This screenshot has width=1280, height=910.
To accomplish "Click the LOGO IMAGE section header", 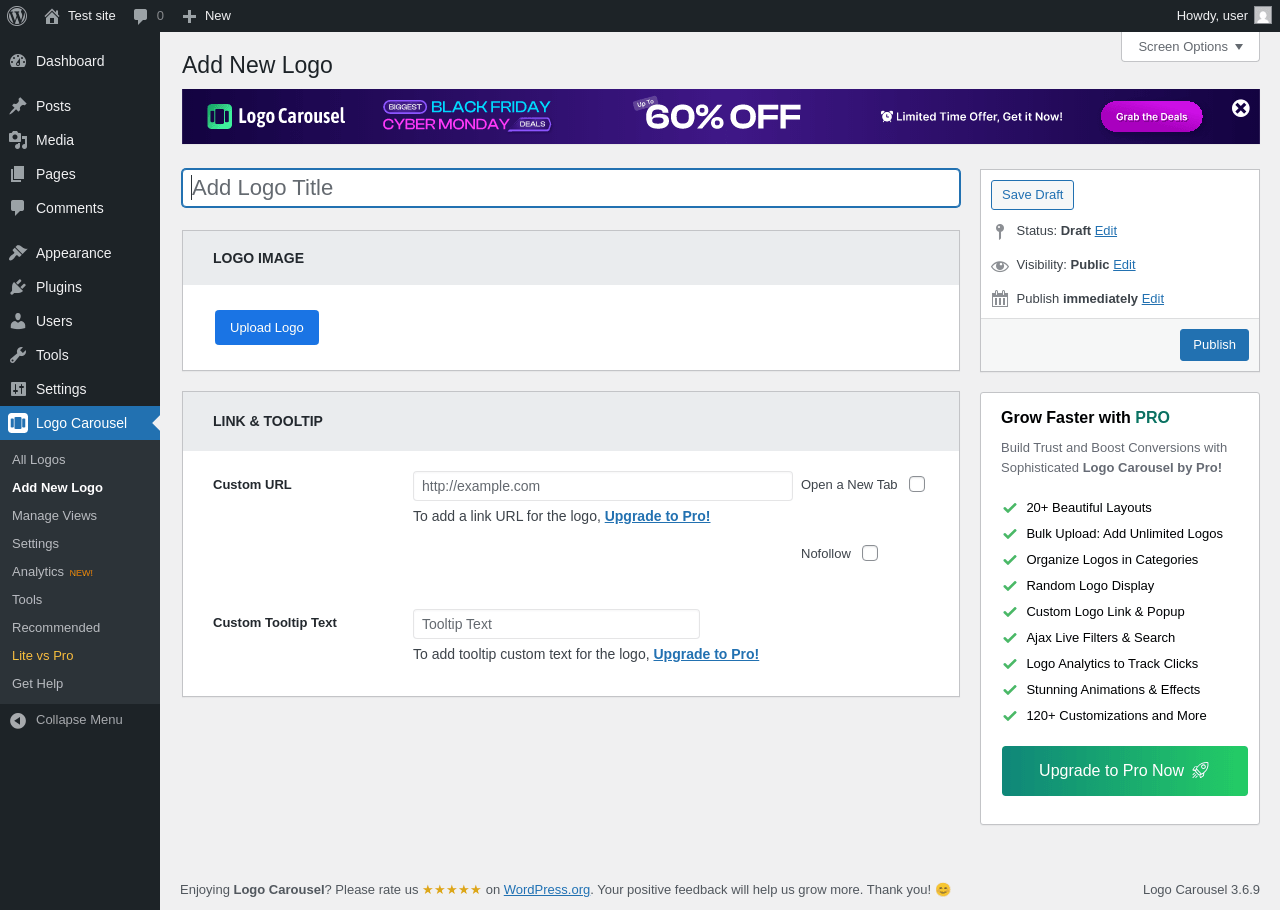I will [x=571, y=258].
